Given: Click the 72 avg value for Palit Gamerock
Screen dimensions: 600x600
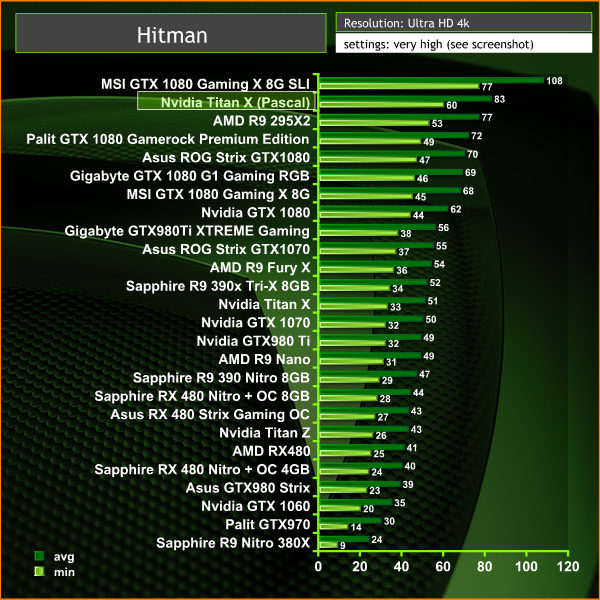Looking at the screenshot, I should point(476,136).
